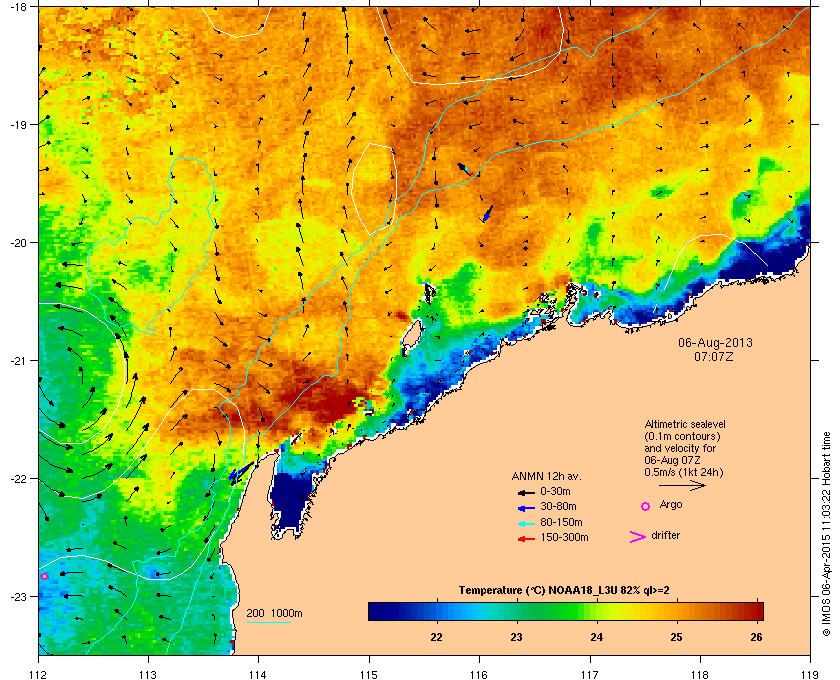This screenshot has width=840, height=680.
Task: Click the longitude axis label '115'
Action: click(x=369, y=674)
